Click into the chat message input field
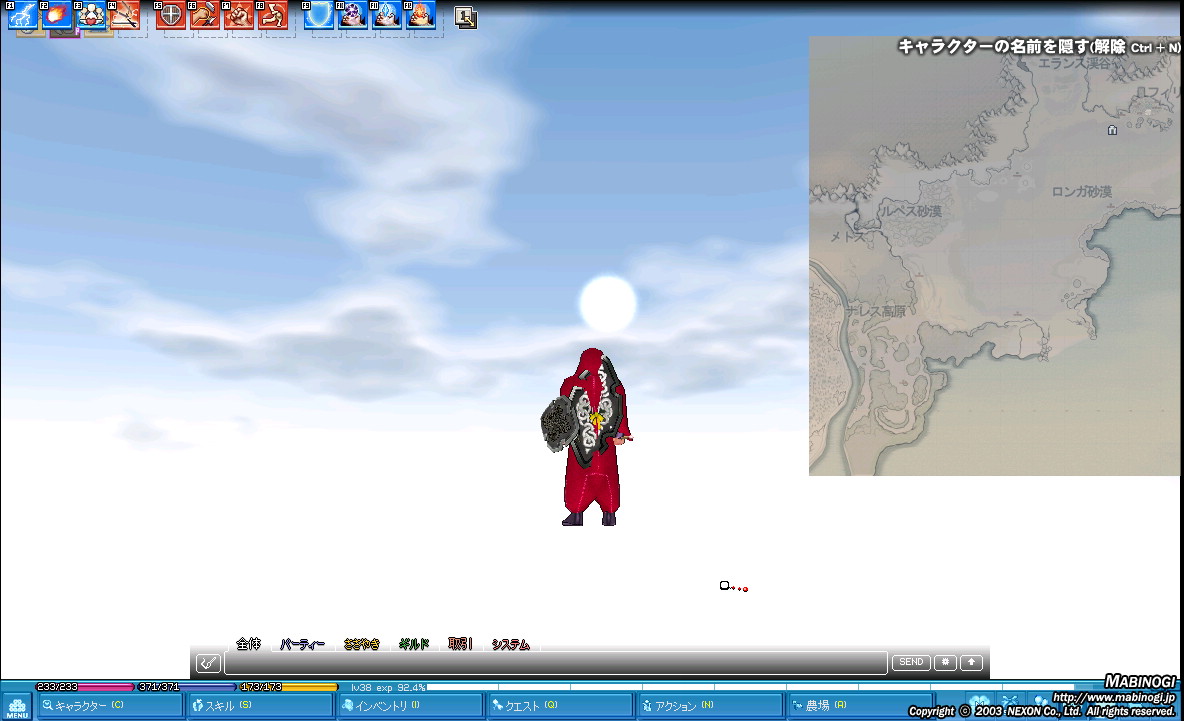Image resolution: width=1184 pixels, height=721 pixels. [x=555, y=663]
